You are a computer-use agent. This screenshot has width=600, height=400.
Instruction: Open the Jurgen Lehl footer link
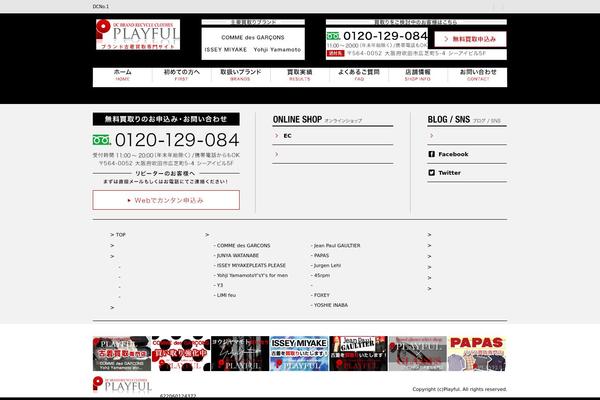tap(327, 265)
